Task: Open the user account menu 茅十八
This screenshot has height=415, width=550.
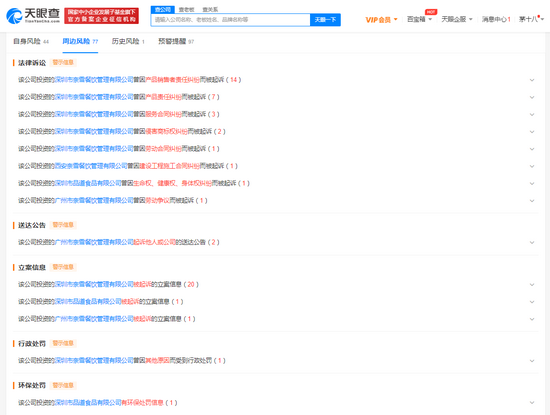Action: [x=531, y=19]
